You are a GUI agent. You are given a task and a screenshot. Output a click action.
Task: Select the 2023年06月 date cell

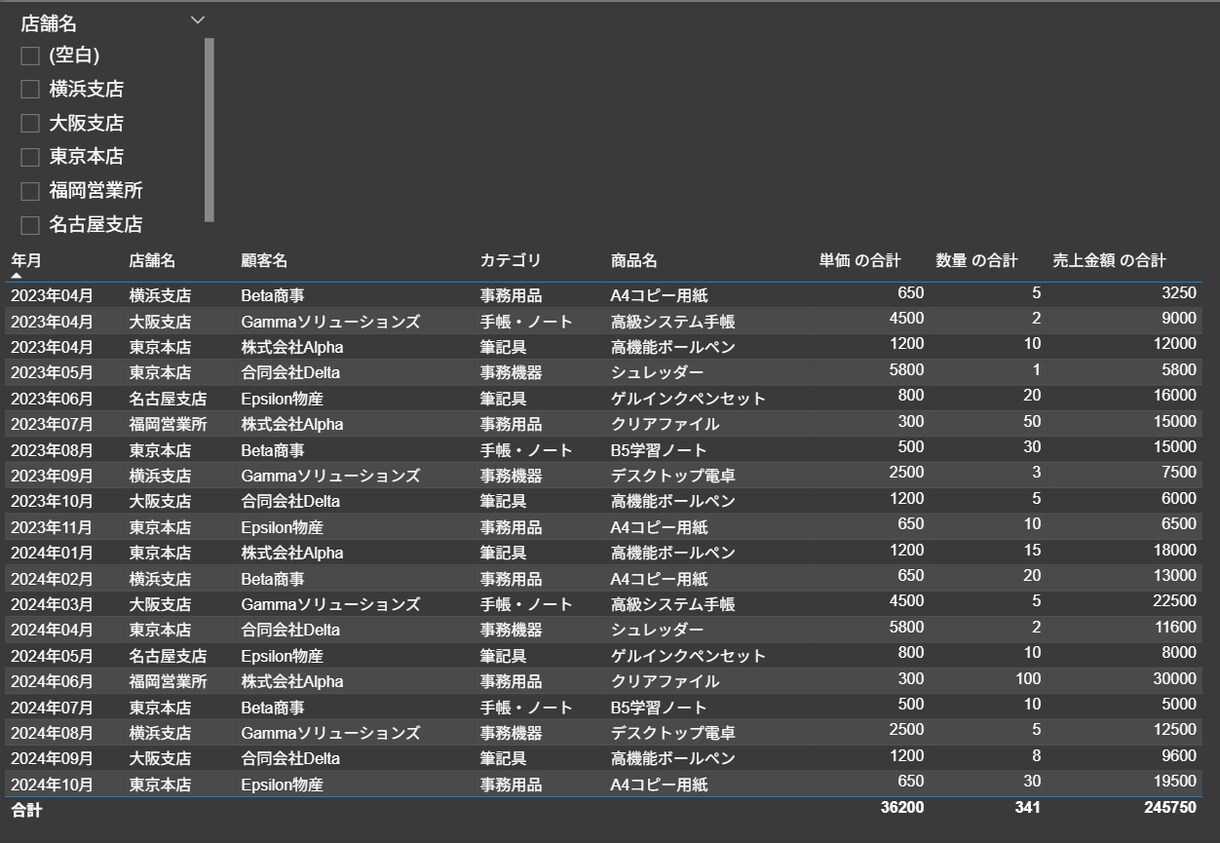click(52, 399)
